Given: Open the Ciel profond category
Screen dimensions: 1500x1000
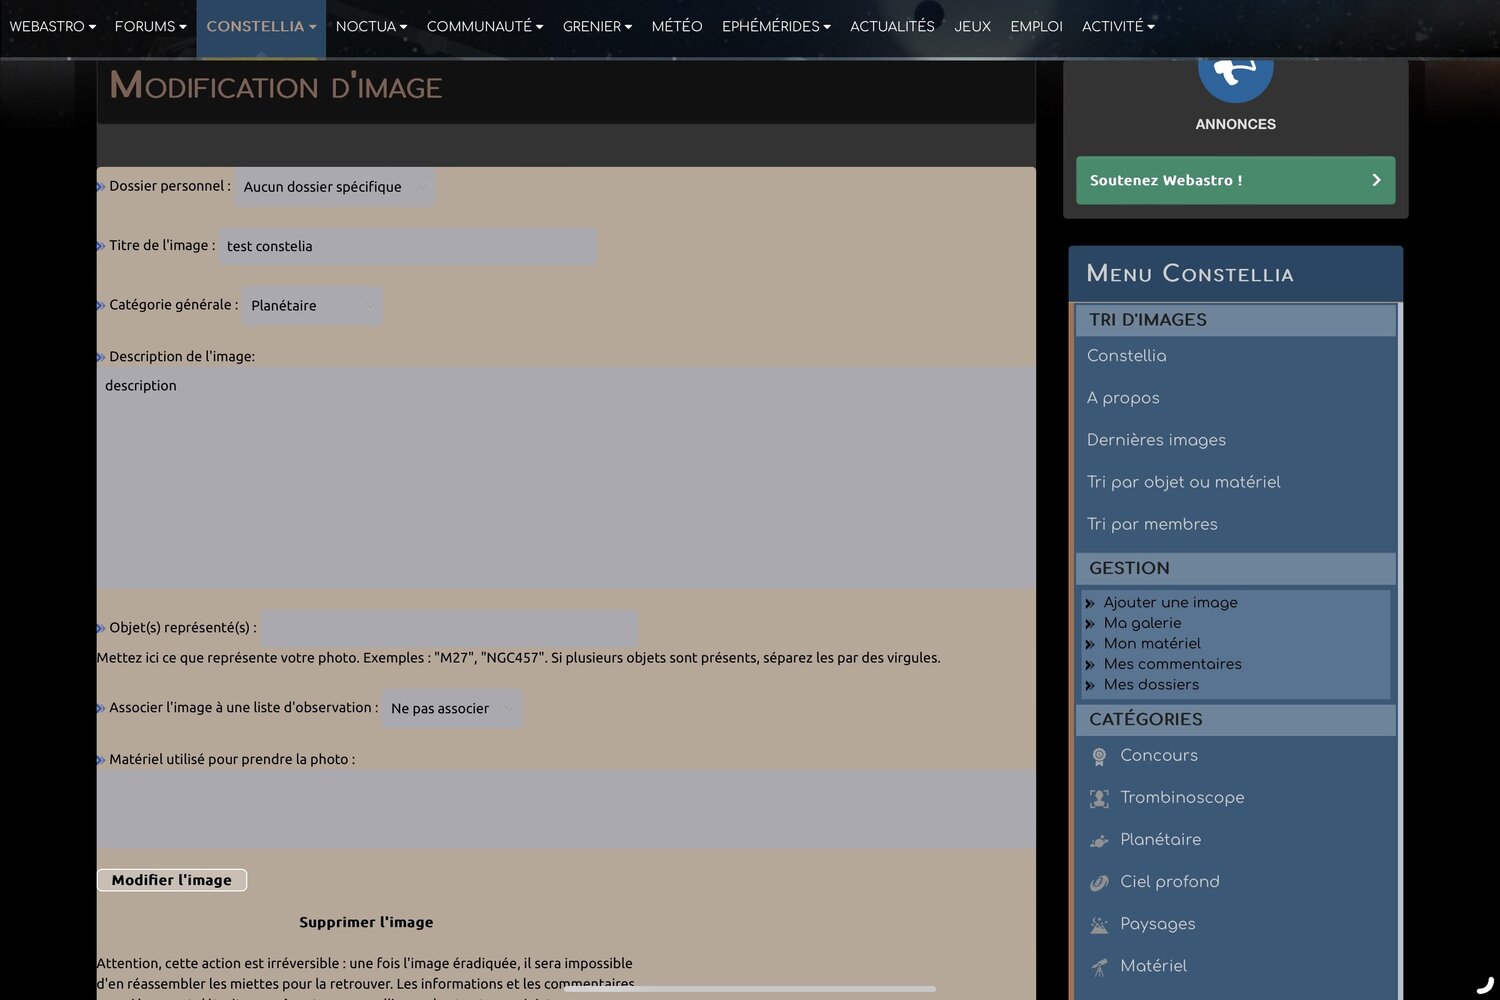Looking at the screenshot, I should coord(1169,882).
